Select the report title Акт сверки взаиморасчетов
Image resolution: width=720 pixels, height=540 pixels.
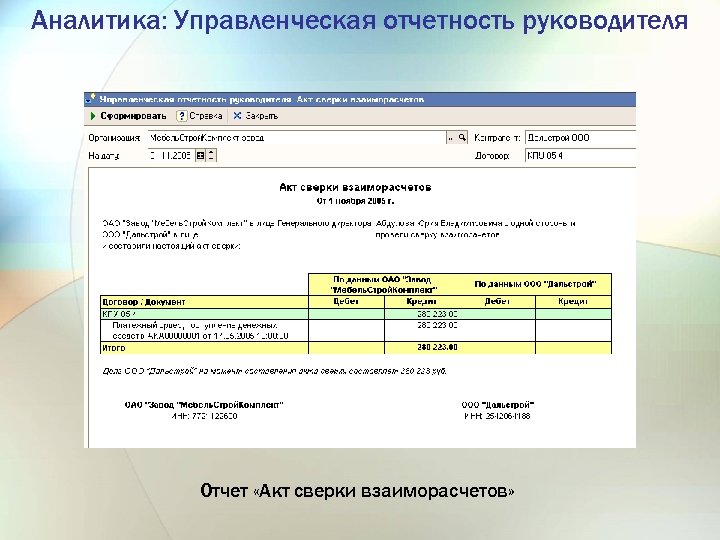355,187
